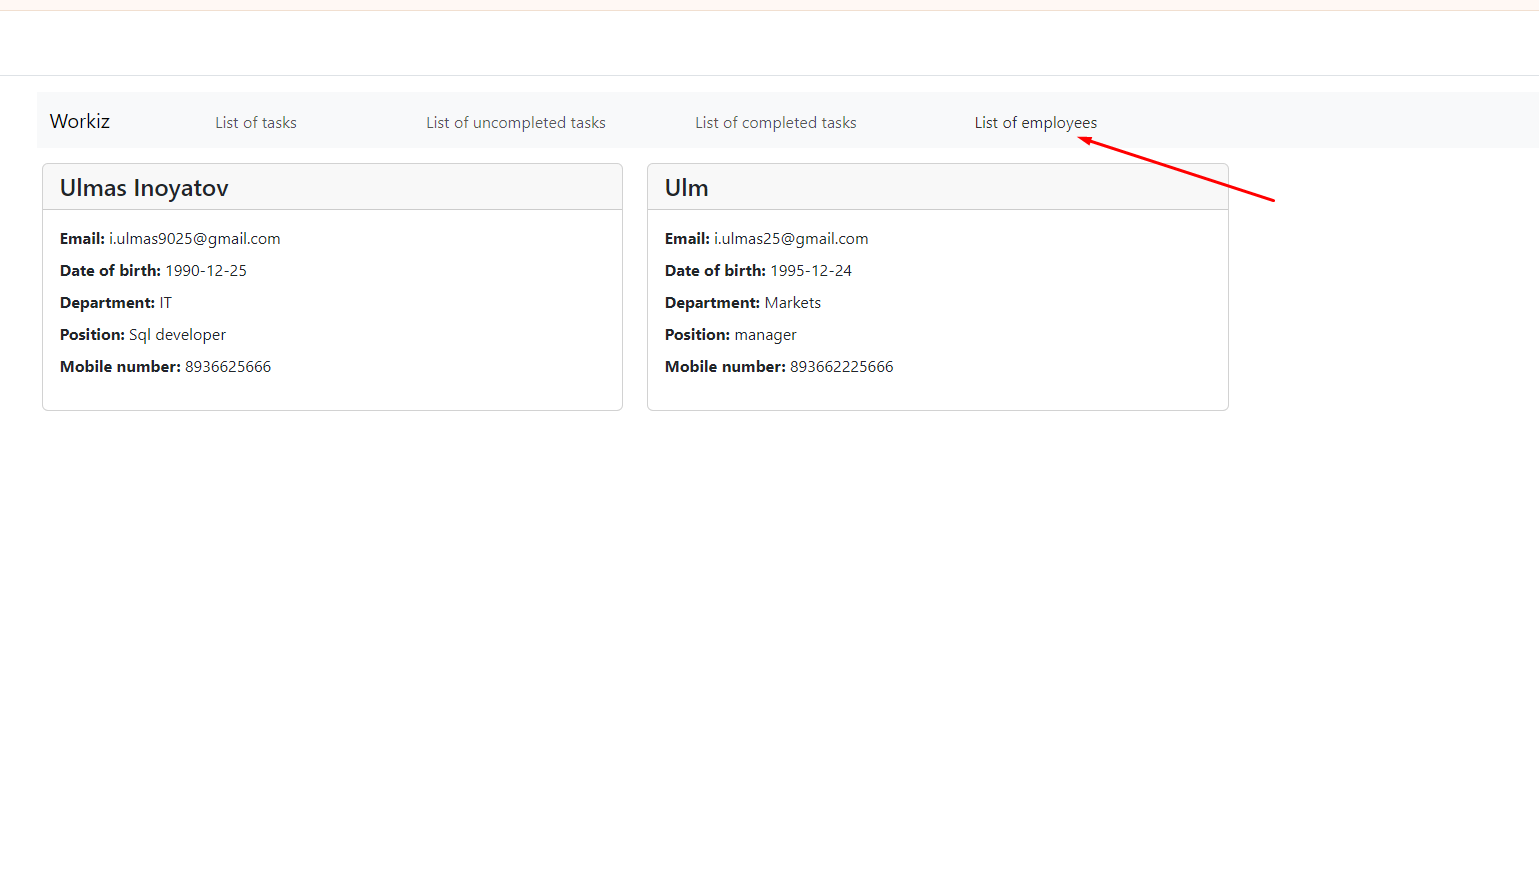Click Mobile number label in Ulm card
1539x890 pixels.
coord(725,367)
